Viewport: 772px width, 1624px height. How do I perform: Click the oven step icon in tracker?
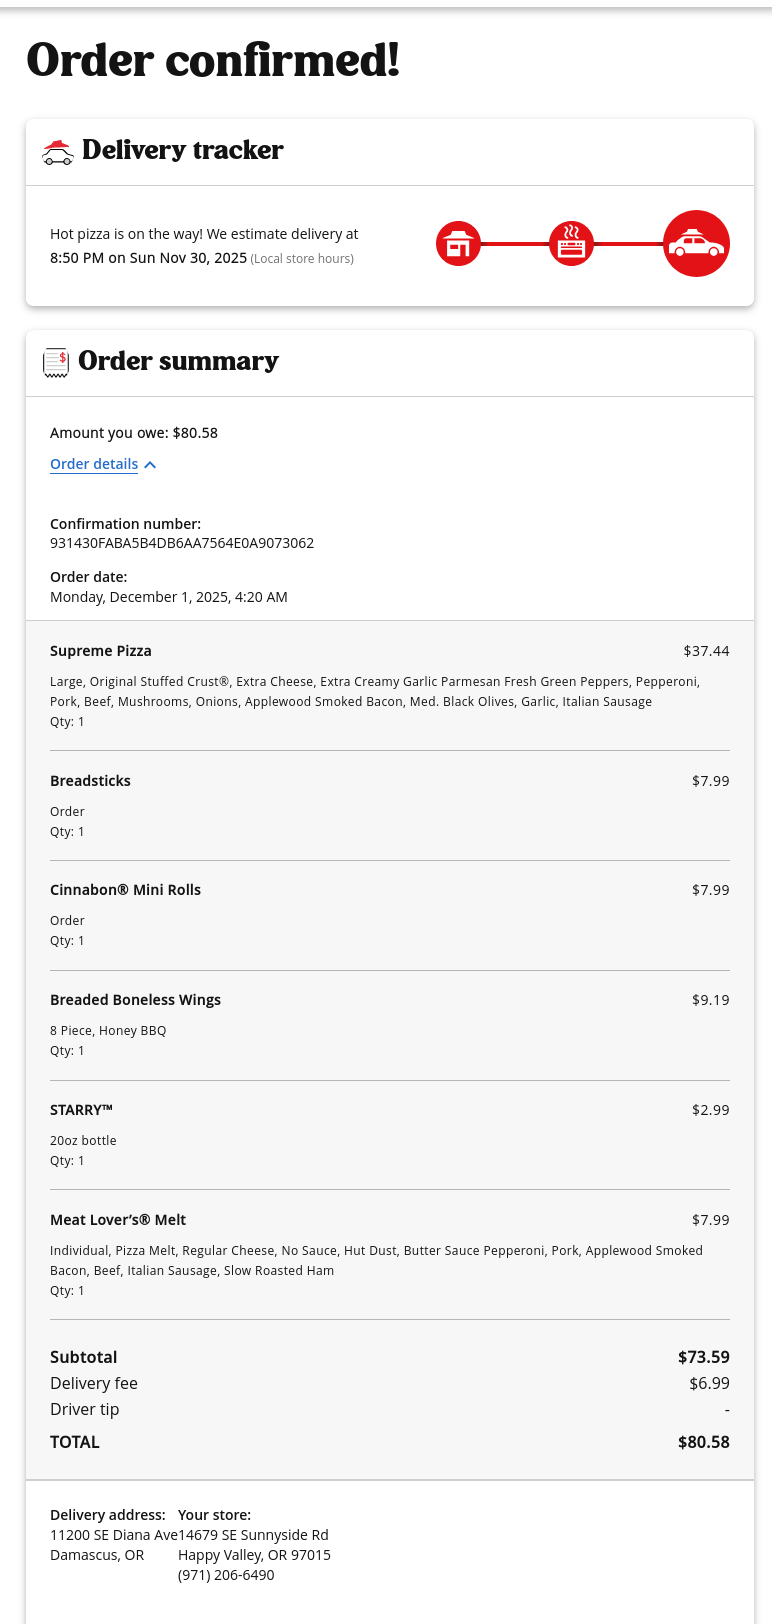coord(571,244)
